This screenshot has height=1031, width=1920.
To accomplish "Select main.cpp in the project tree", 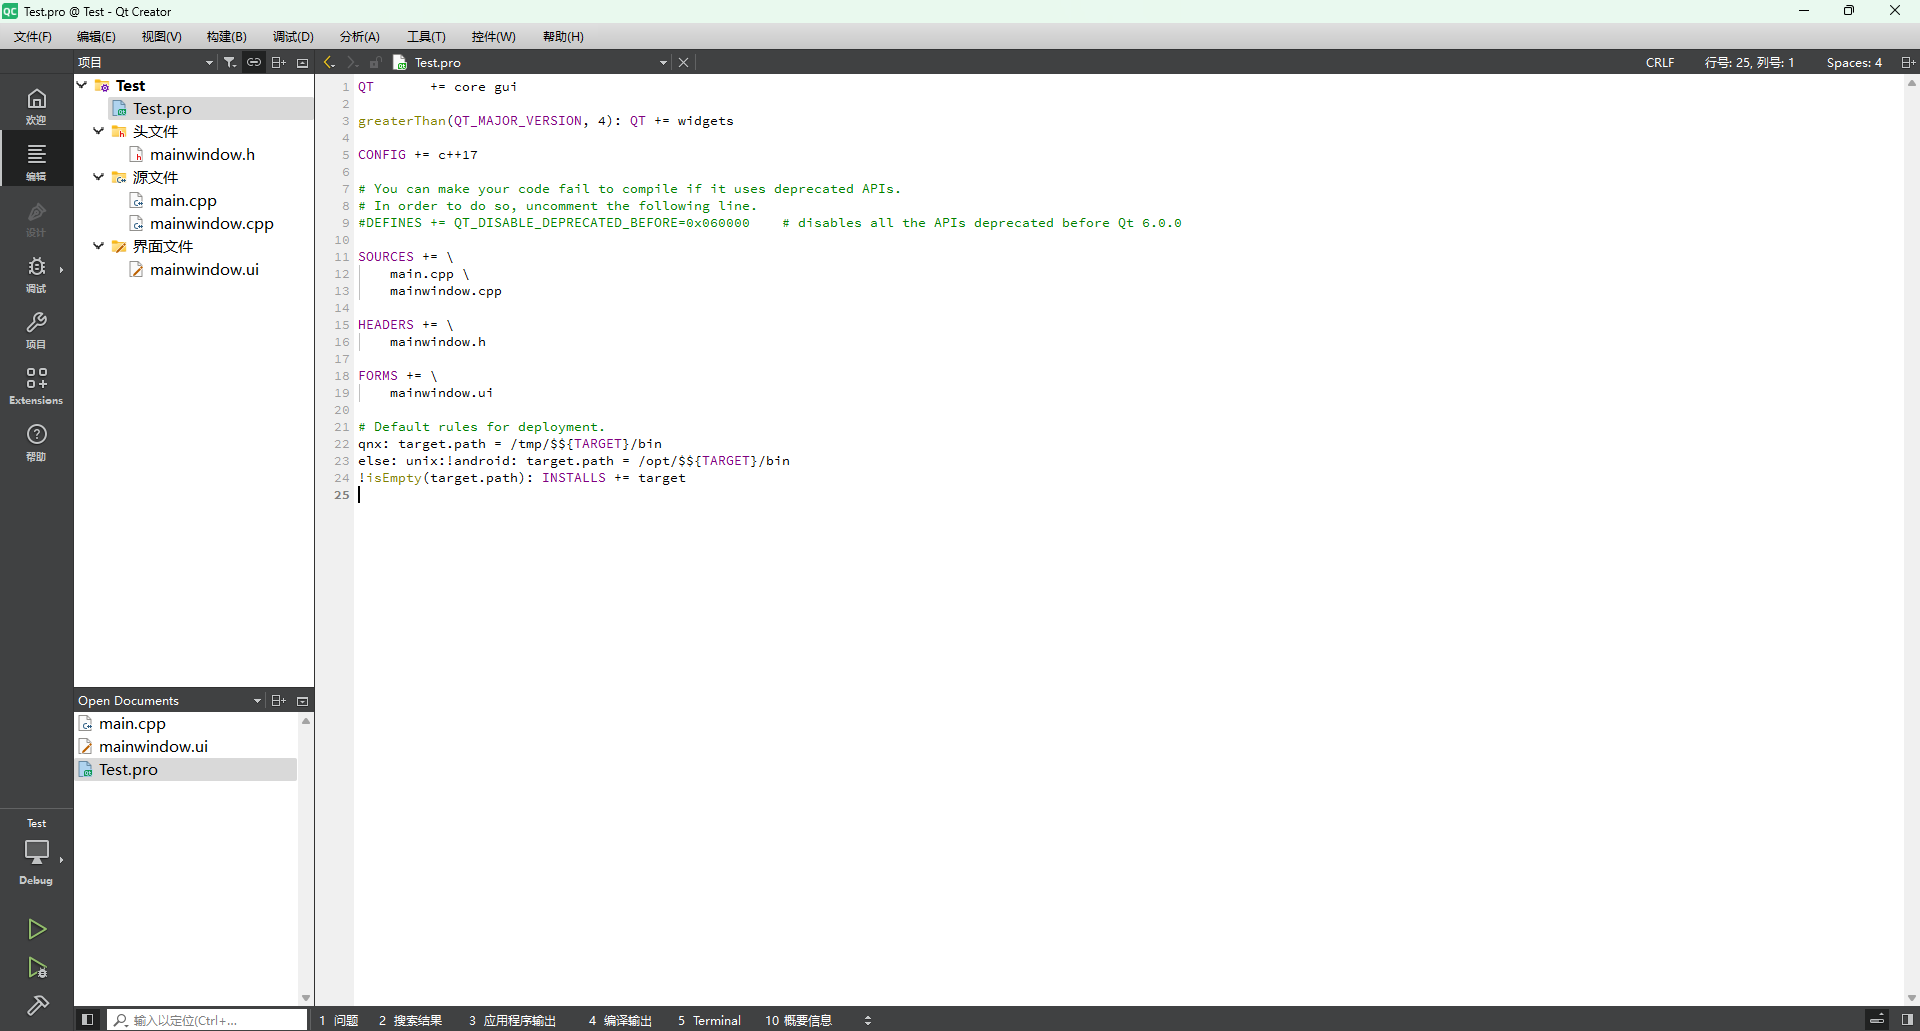I will 183,200.
